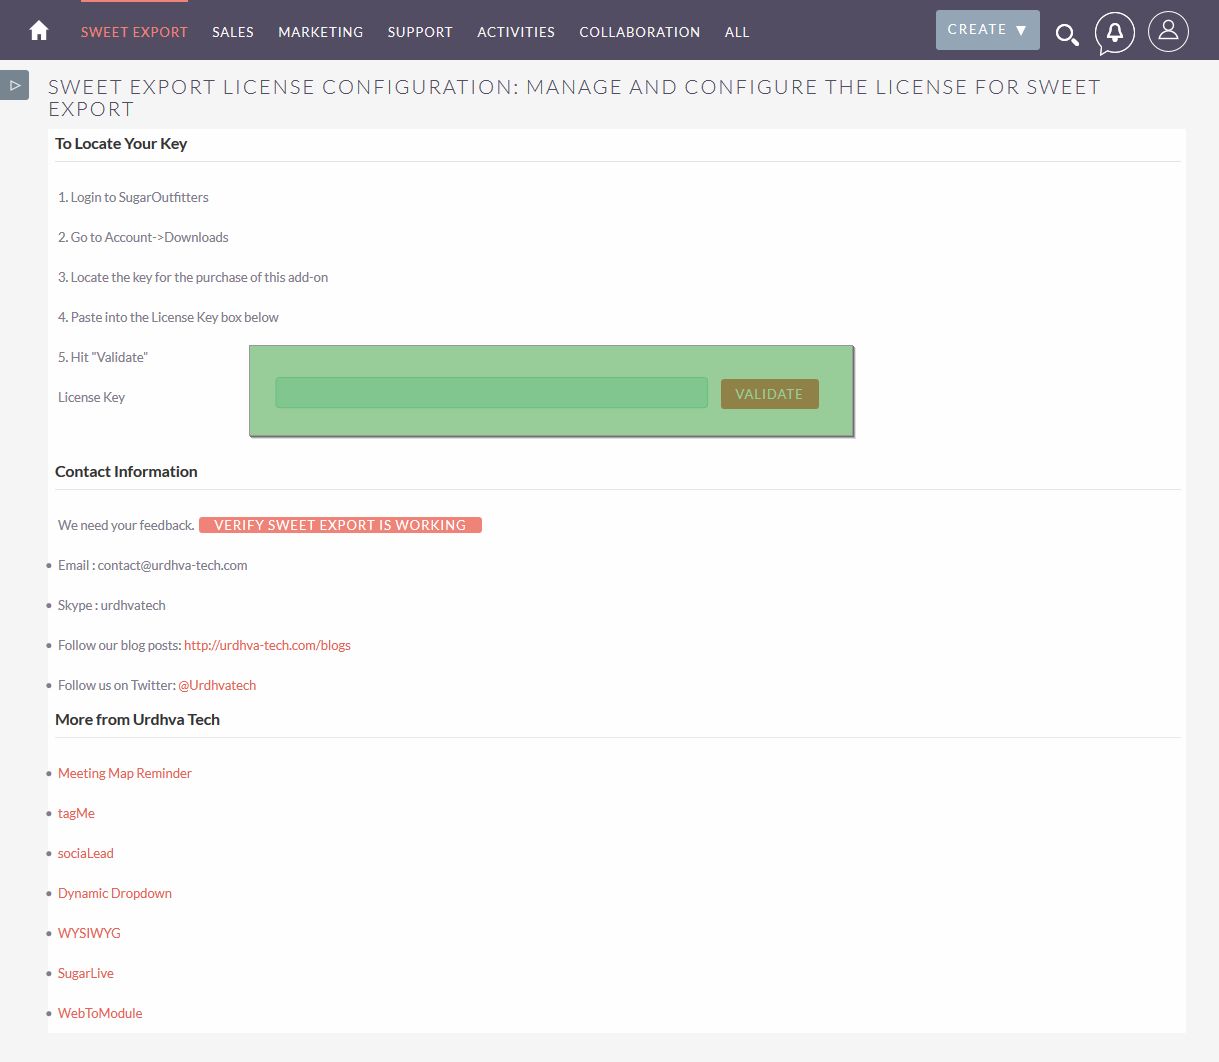This screenshot has height=1062, width=1219.
Task: Click Verify Sweet Export Is Working button
Action: [340, 525]
